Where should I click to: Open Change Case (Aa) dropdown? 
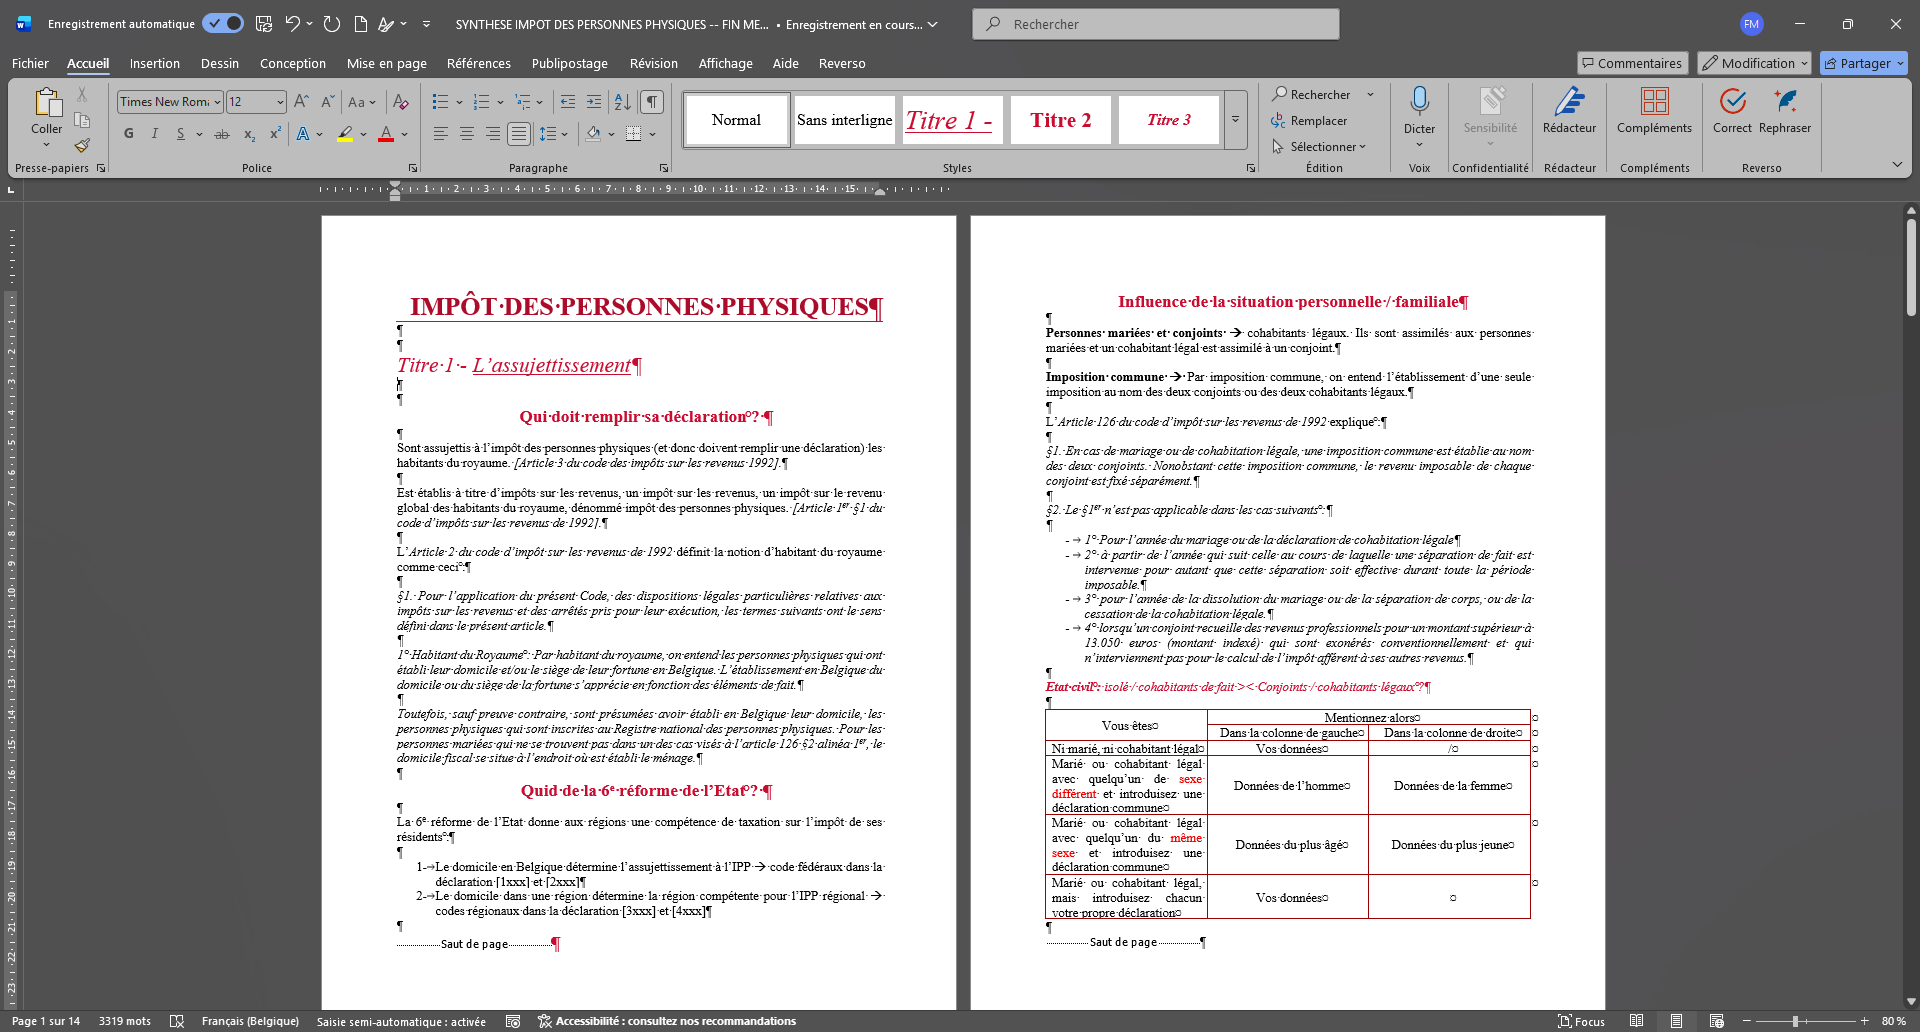pos(361,102)
